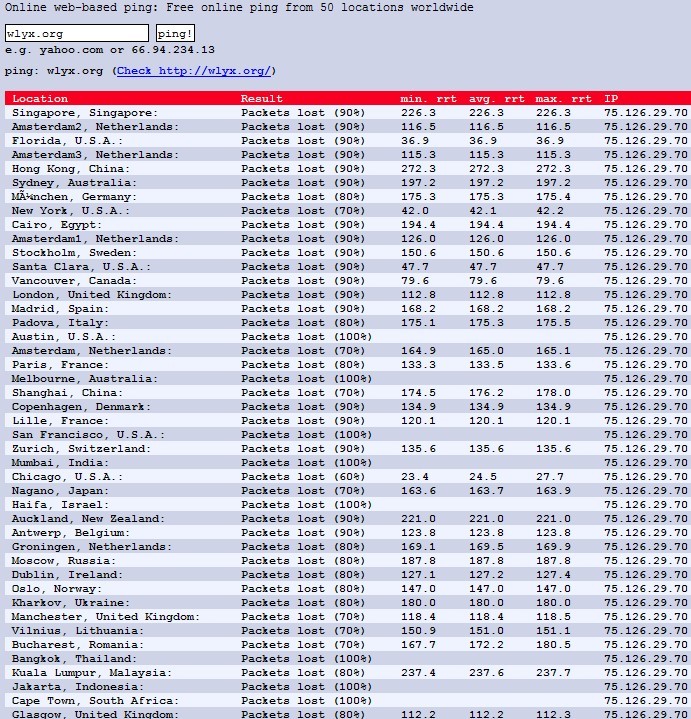
Task: Open the Check http://wlyx.org/ link
Action: tap(194, 71)
